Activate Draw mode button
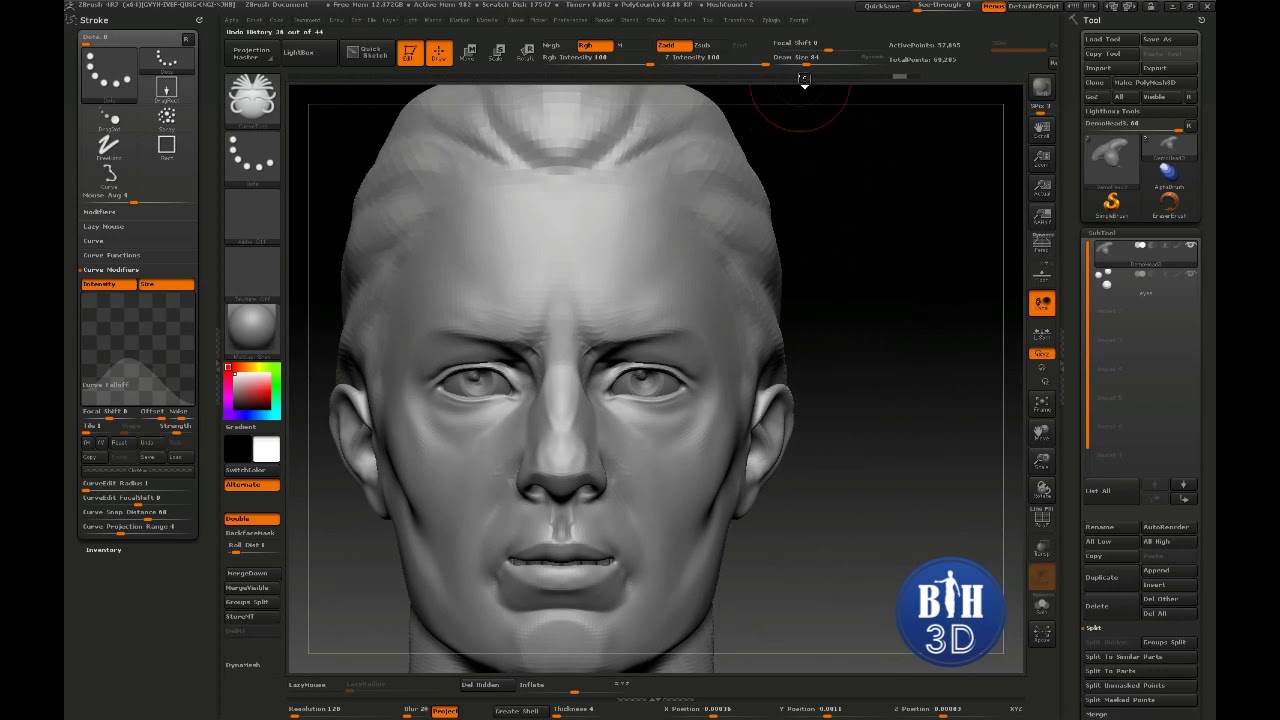The width and height of the screenshot is (1280, 720). tap(438, 53)
